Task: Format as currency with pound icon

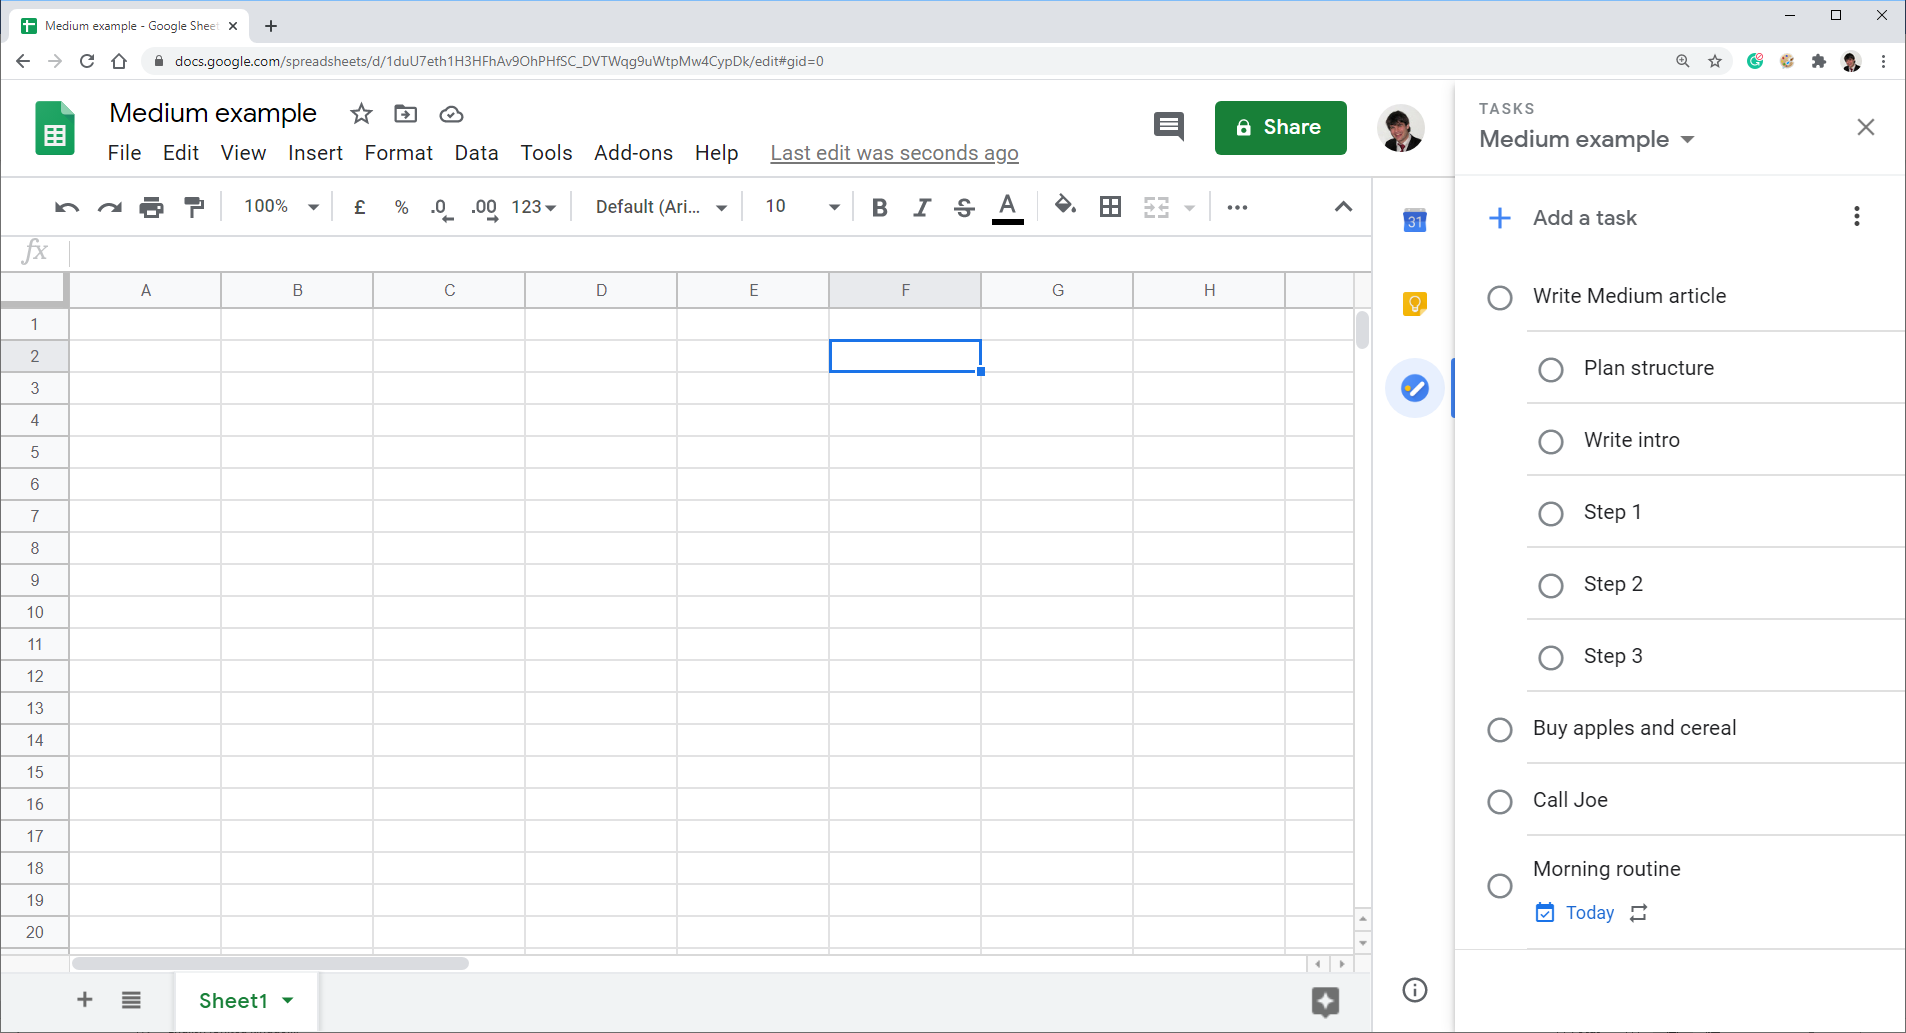Action: click(360, 207)
